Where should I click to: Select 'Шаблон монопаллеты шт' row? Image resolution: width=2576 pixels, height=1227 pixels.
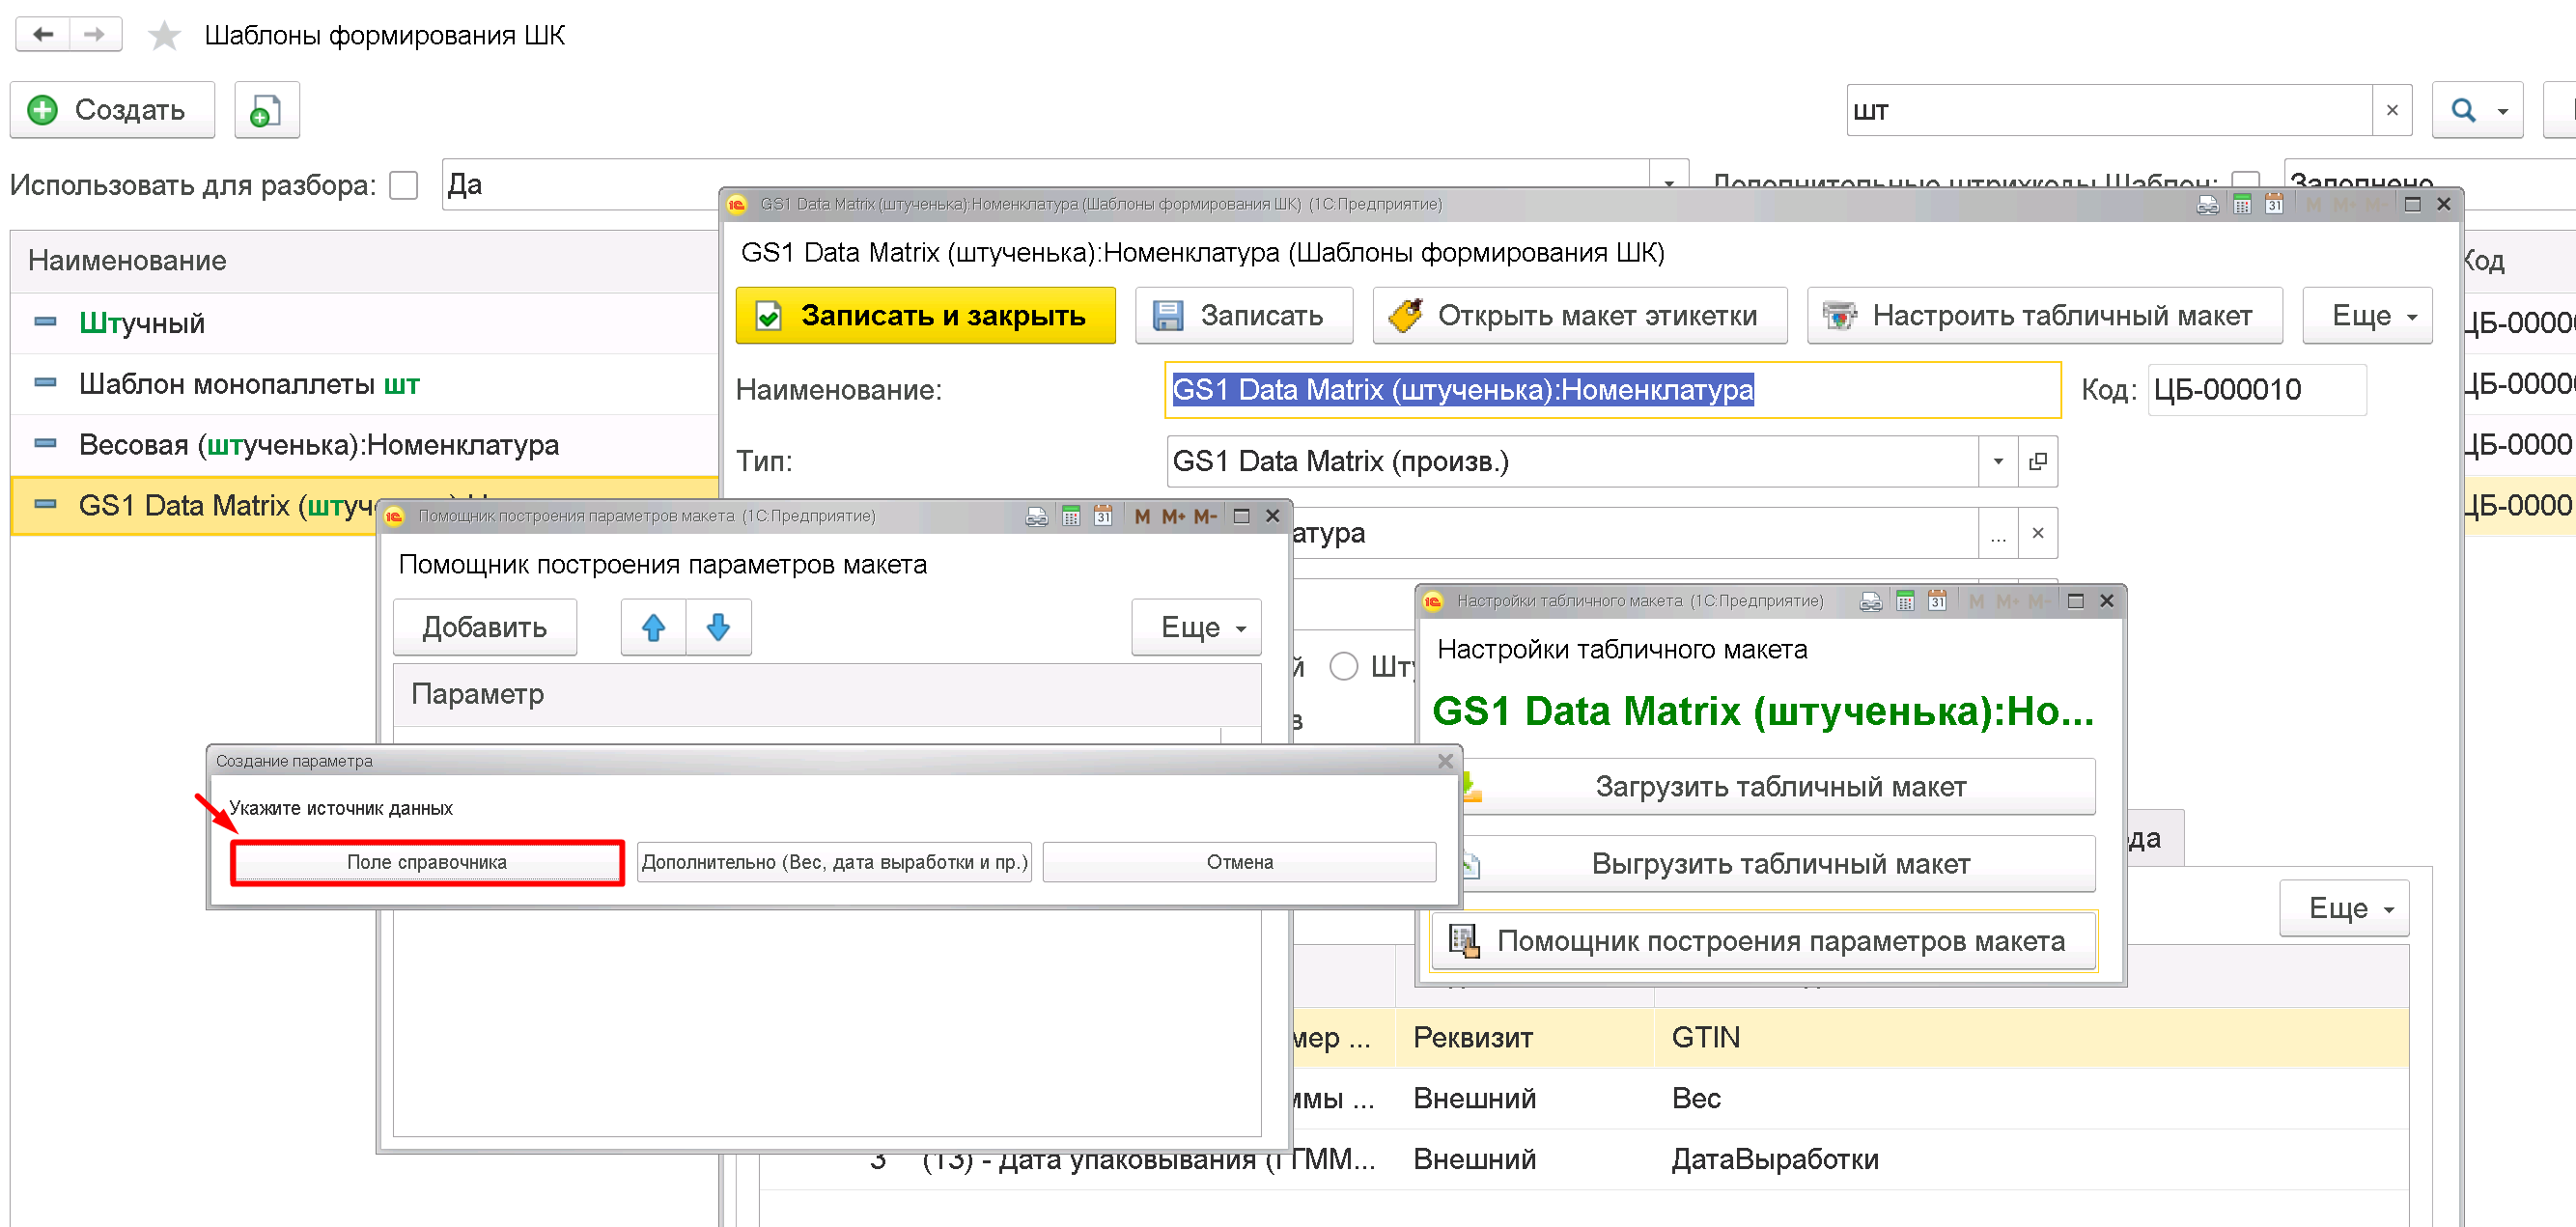pos(365,384)
